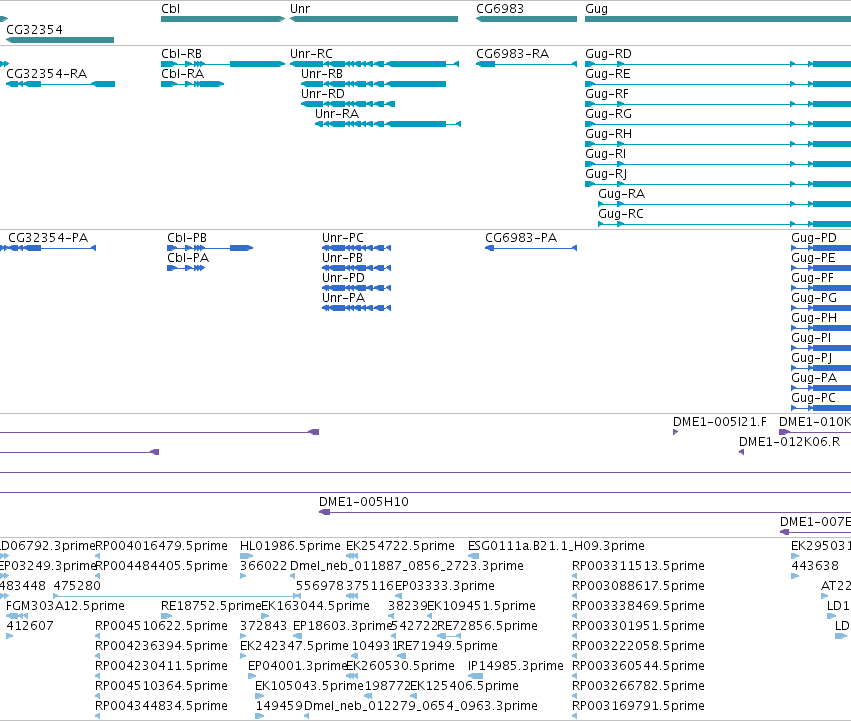Click the Unr-RA transcript glyph

pyautogui.click(x=388, y=124)
